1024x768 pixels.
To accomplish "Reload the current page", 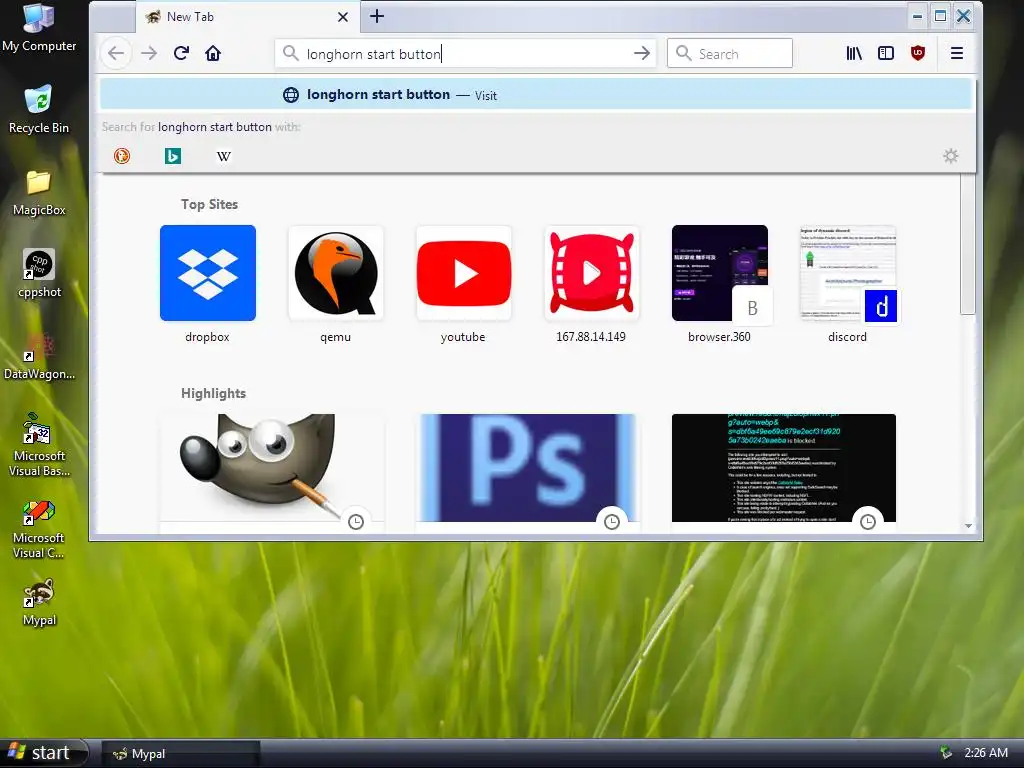I will [182, 54].
